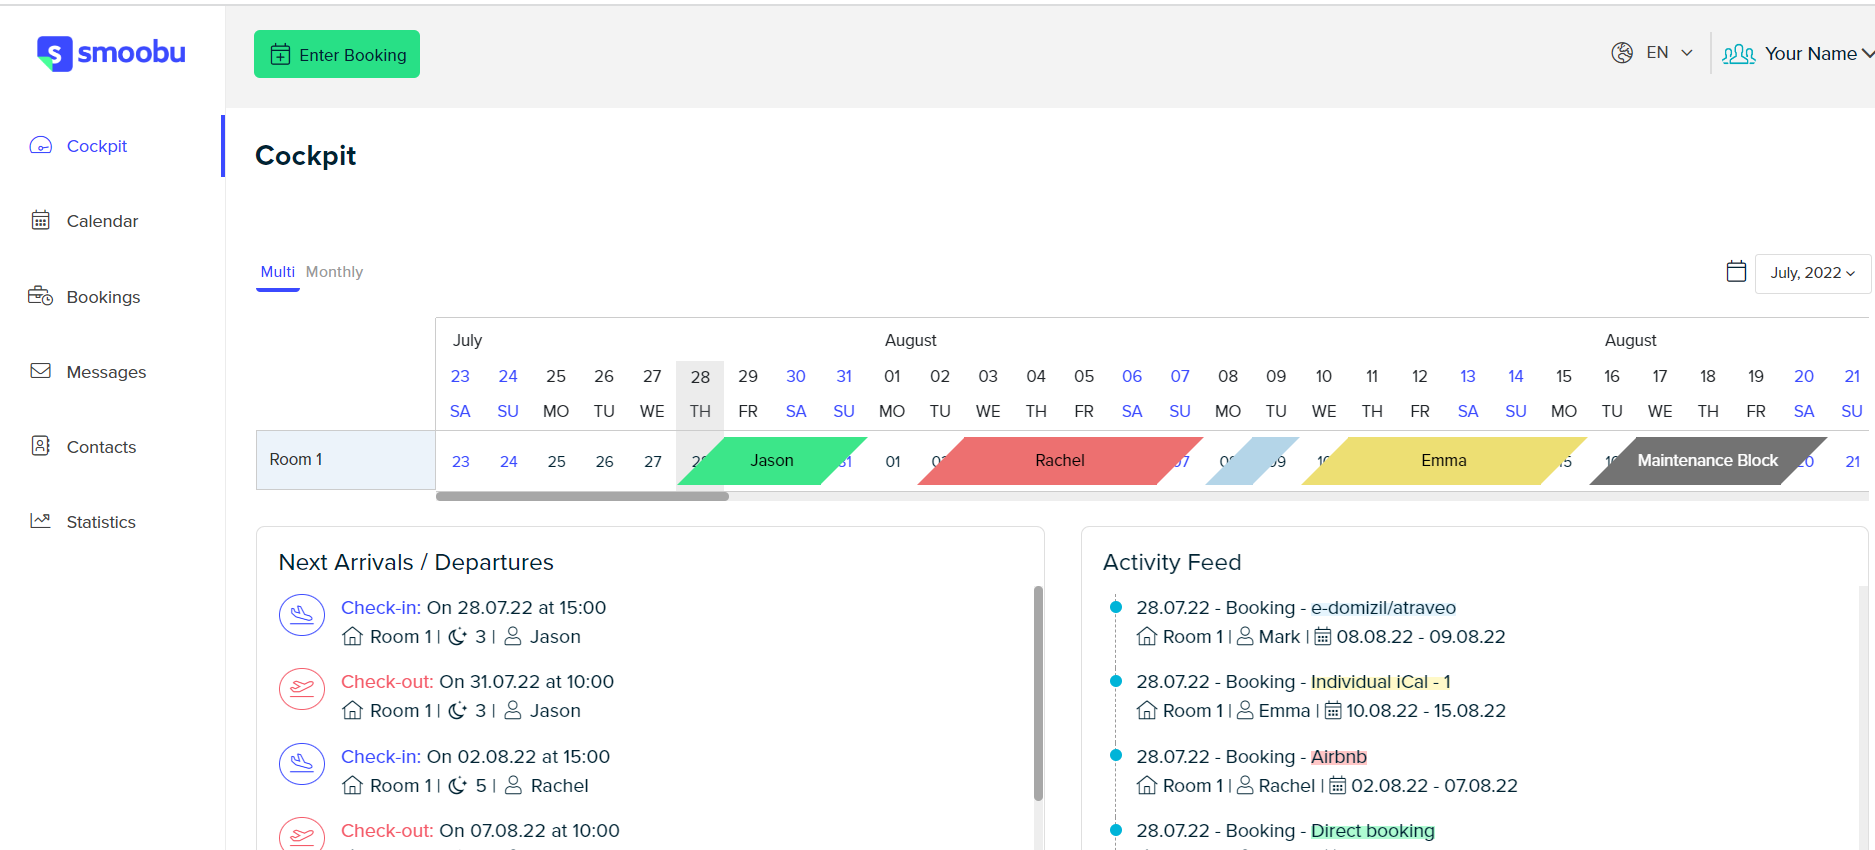Click the 02.08.22 - 07.08.22 date range
This screenshot has height=850, width=1875.
(1434, 786)
